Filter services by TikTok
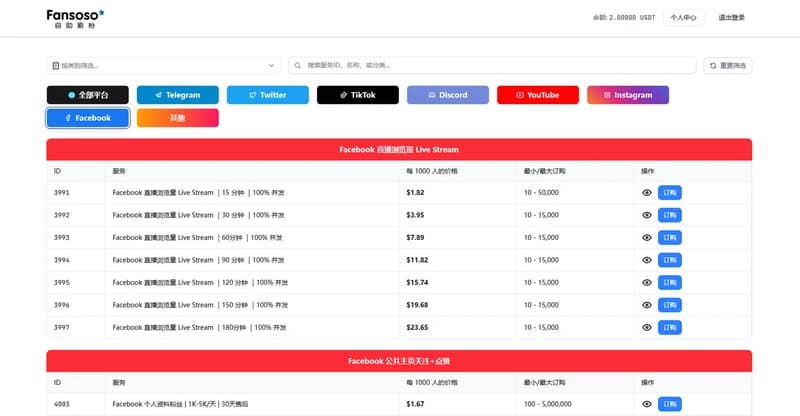The width and height of the screenshot is (800, 416). [358, 95]
